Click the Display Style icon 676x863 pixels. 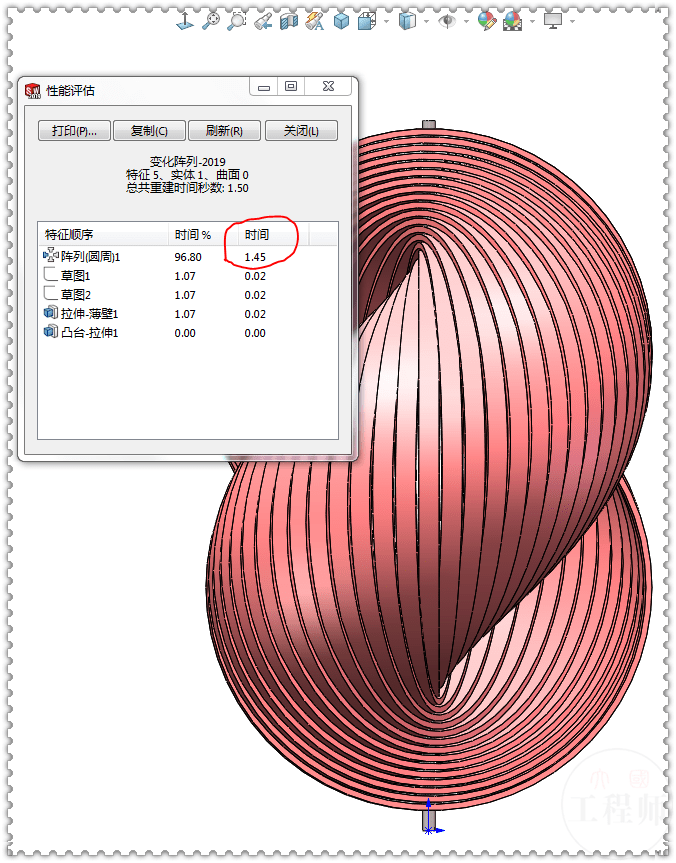pyautogui.click(x=407, y=21)
